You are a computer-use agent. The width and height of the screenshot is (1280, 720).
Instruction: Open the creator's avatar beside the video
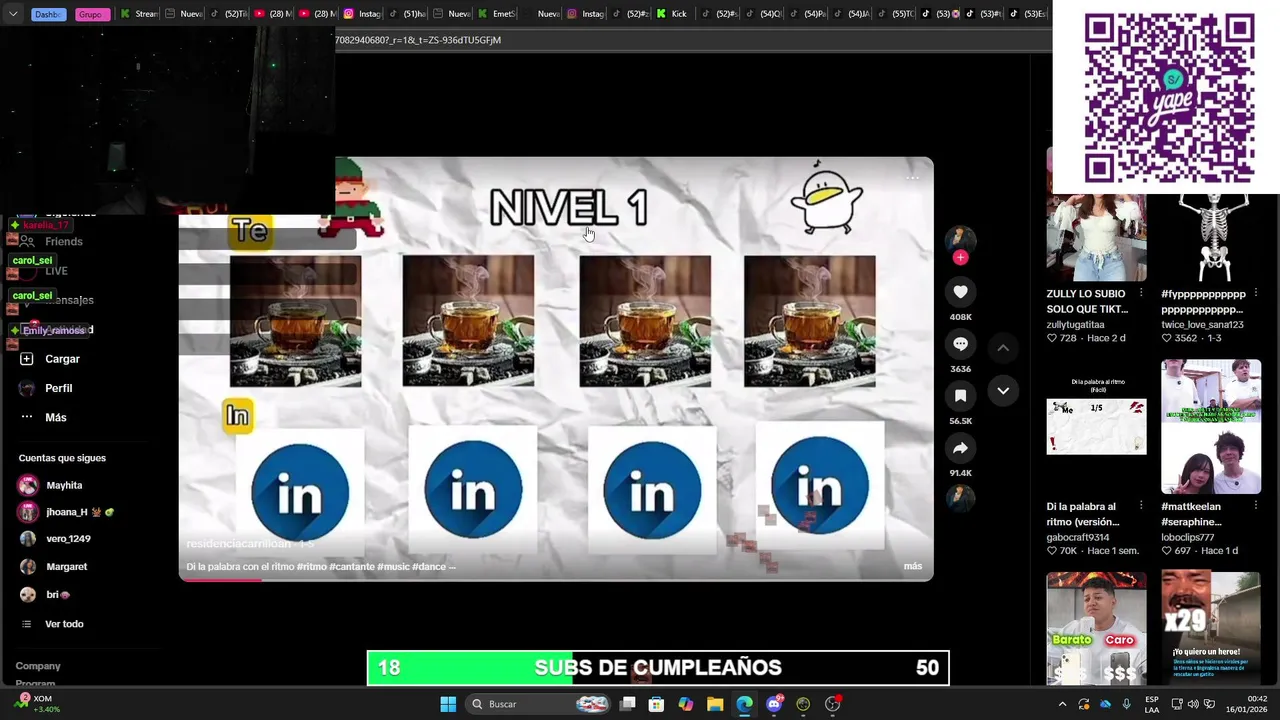point(960,238)
